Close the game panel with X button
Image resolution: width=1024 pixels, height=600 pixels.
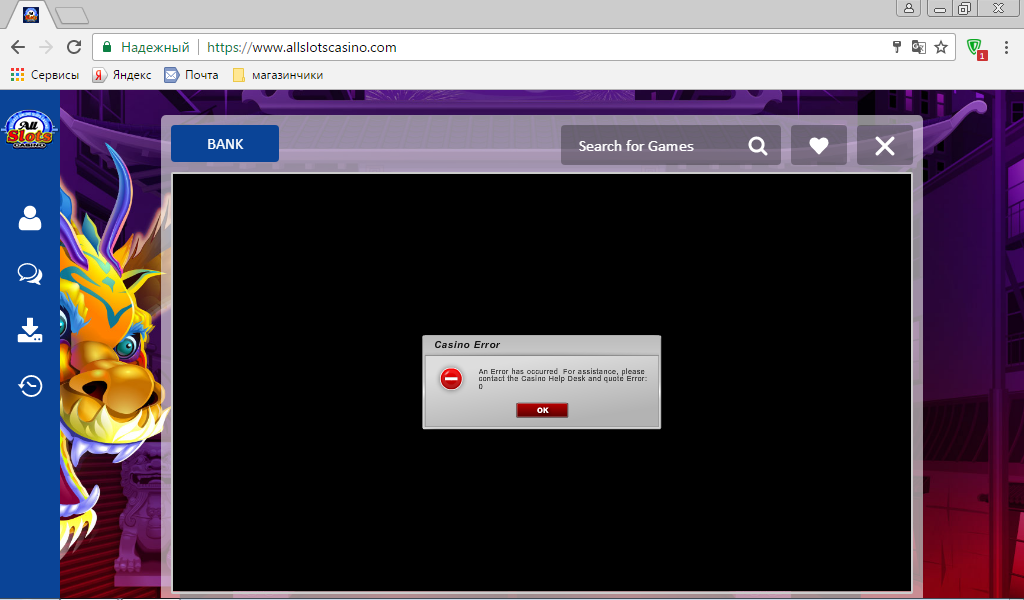pyautogui.click(x=885, y=146)
